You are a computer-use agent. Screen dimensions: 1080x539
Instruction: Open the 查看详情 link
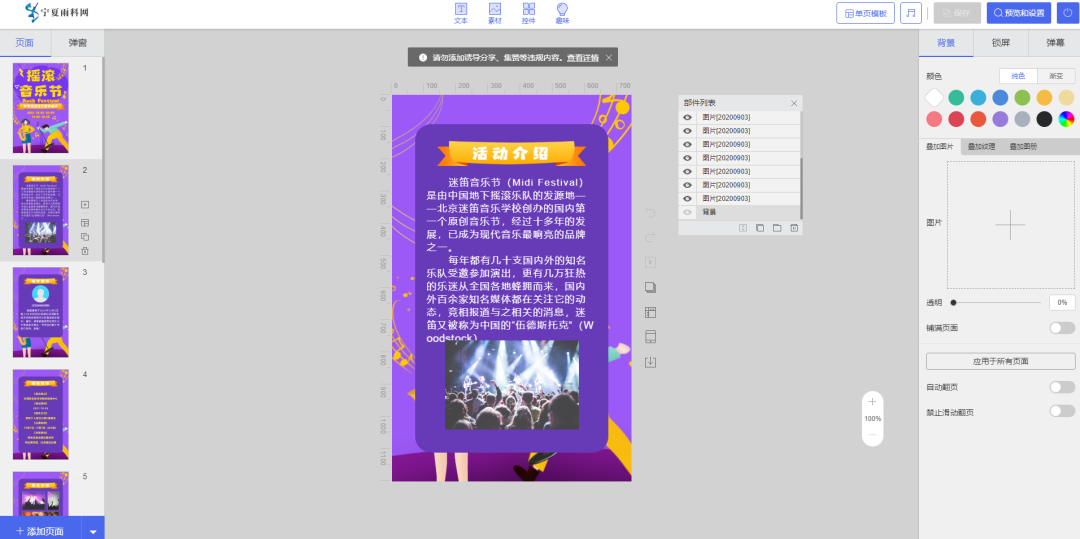583,58
